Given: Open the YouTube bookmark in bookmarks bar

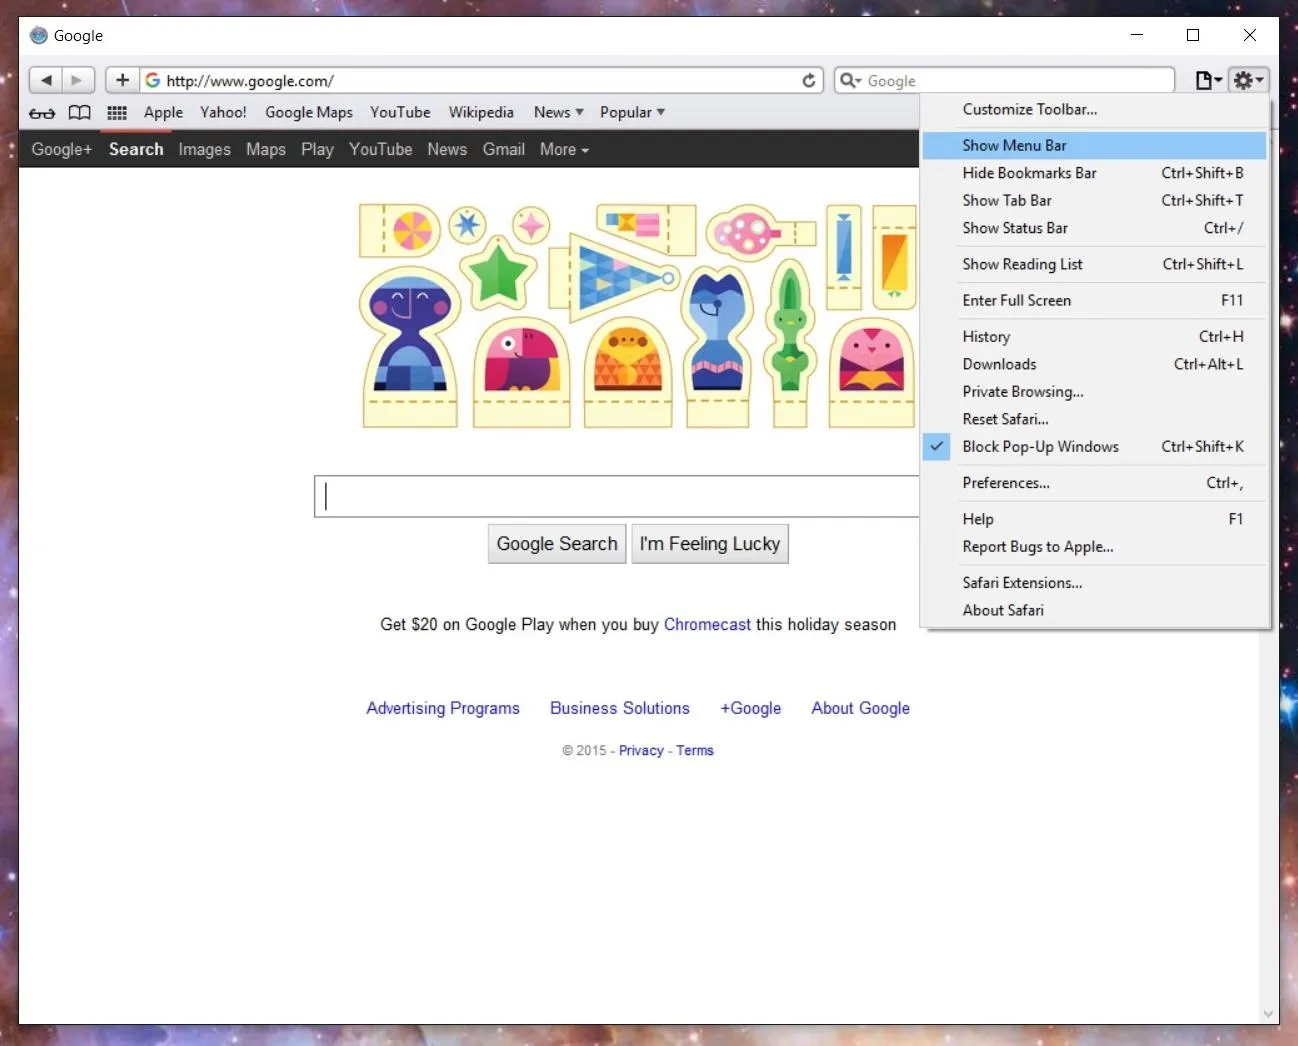Looking at the screenshot, I should pyautogui.click(x=400, y=112).
